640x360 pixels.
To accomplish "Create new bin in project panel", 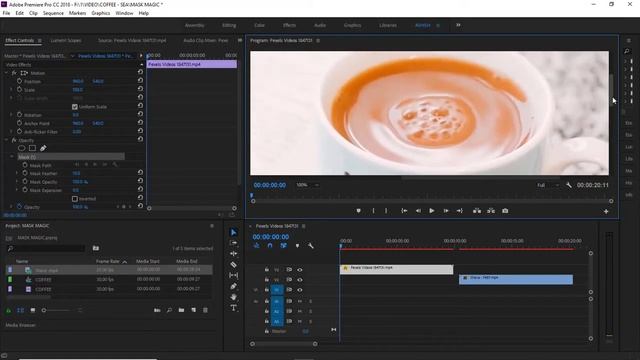I will click(181, 310).
